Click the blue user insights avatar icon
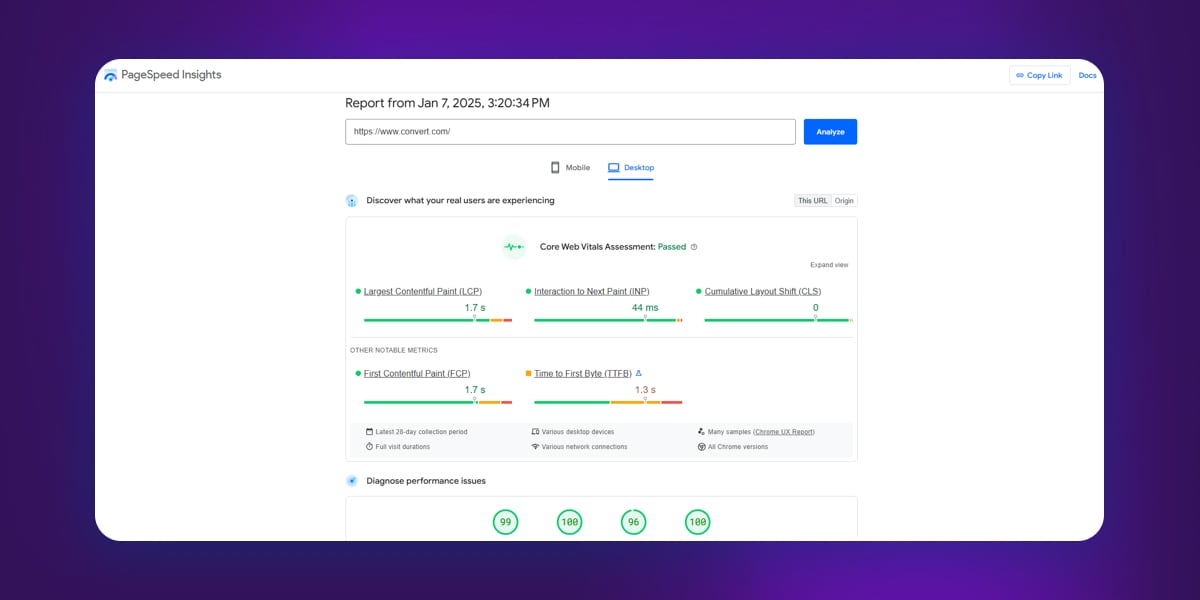1200x600 pixels. tap(351, 200)
